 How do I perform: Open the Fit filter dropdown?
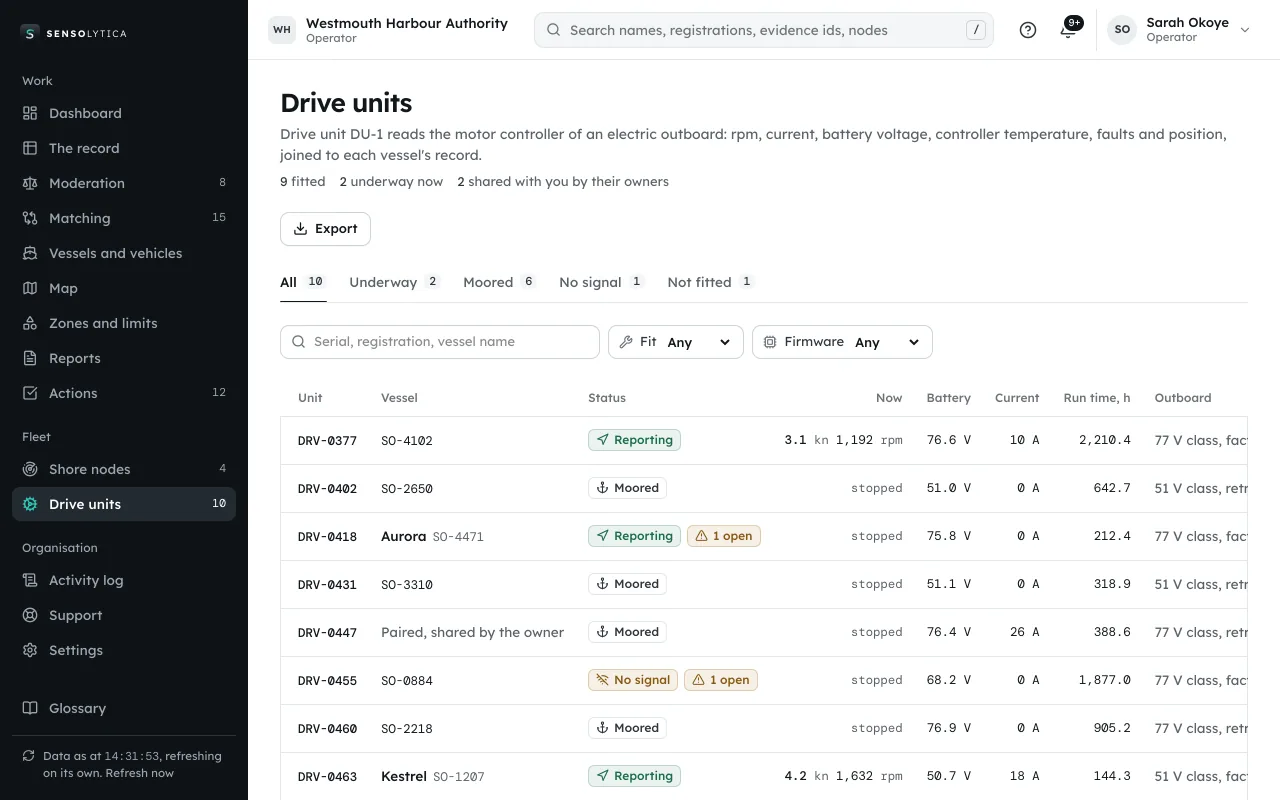(676, 342)
